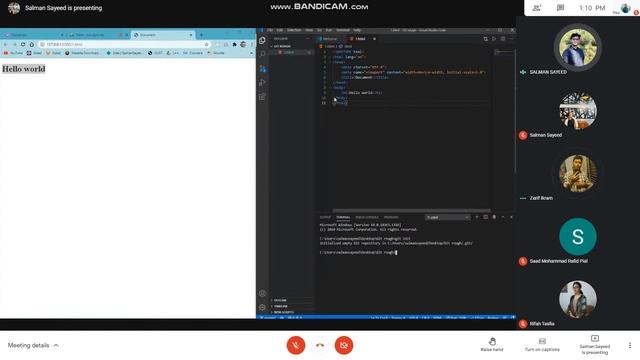The image size is (640, 360).
Task: Open the Manage gear in VS Code activity bar
Action: click(262, 307)
